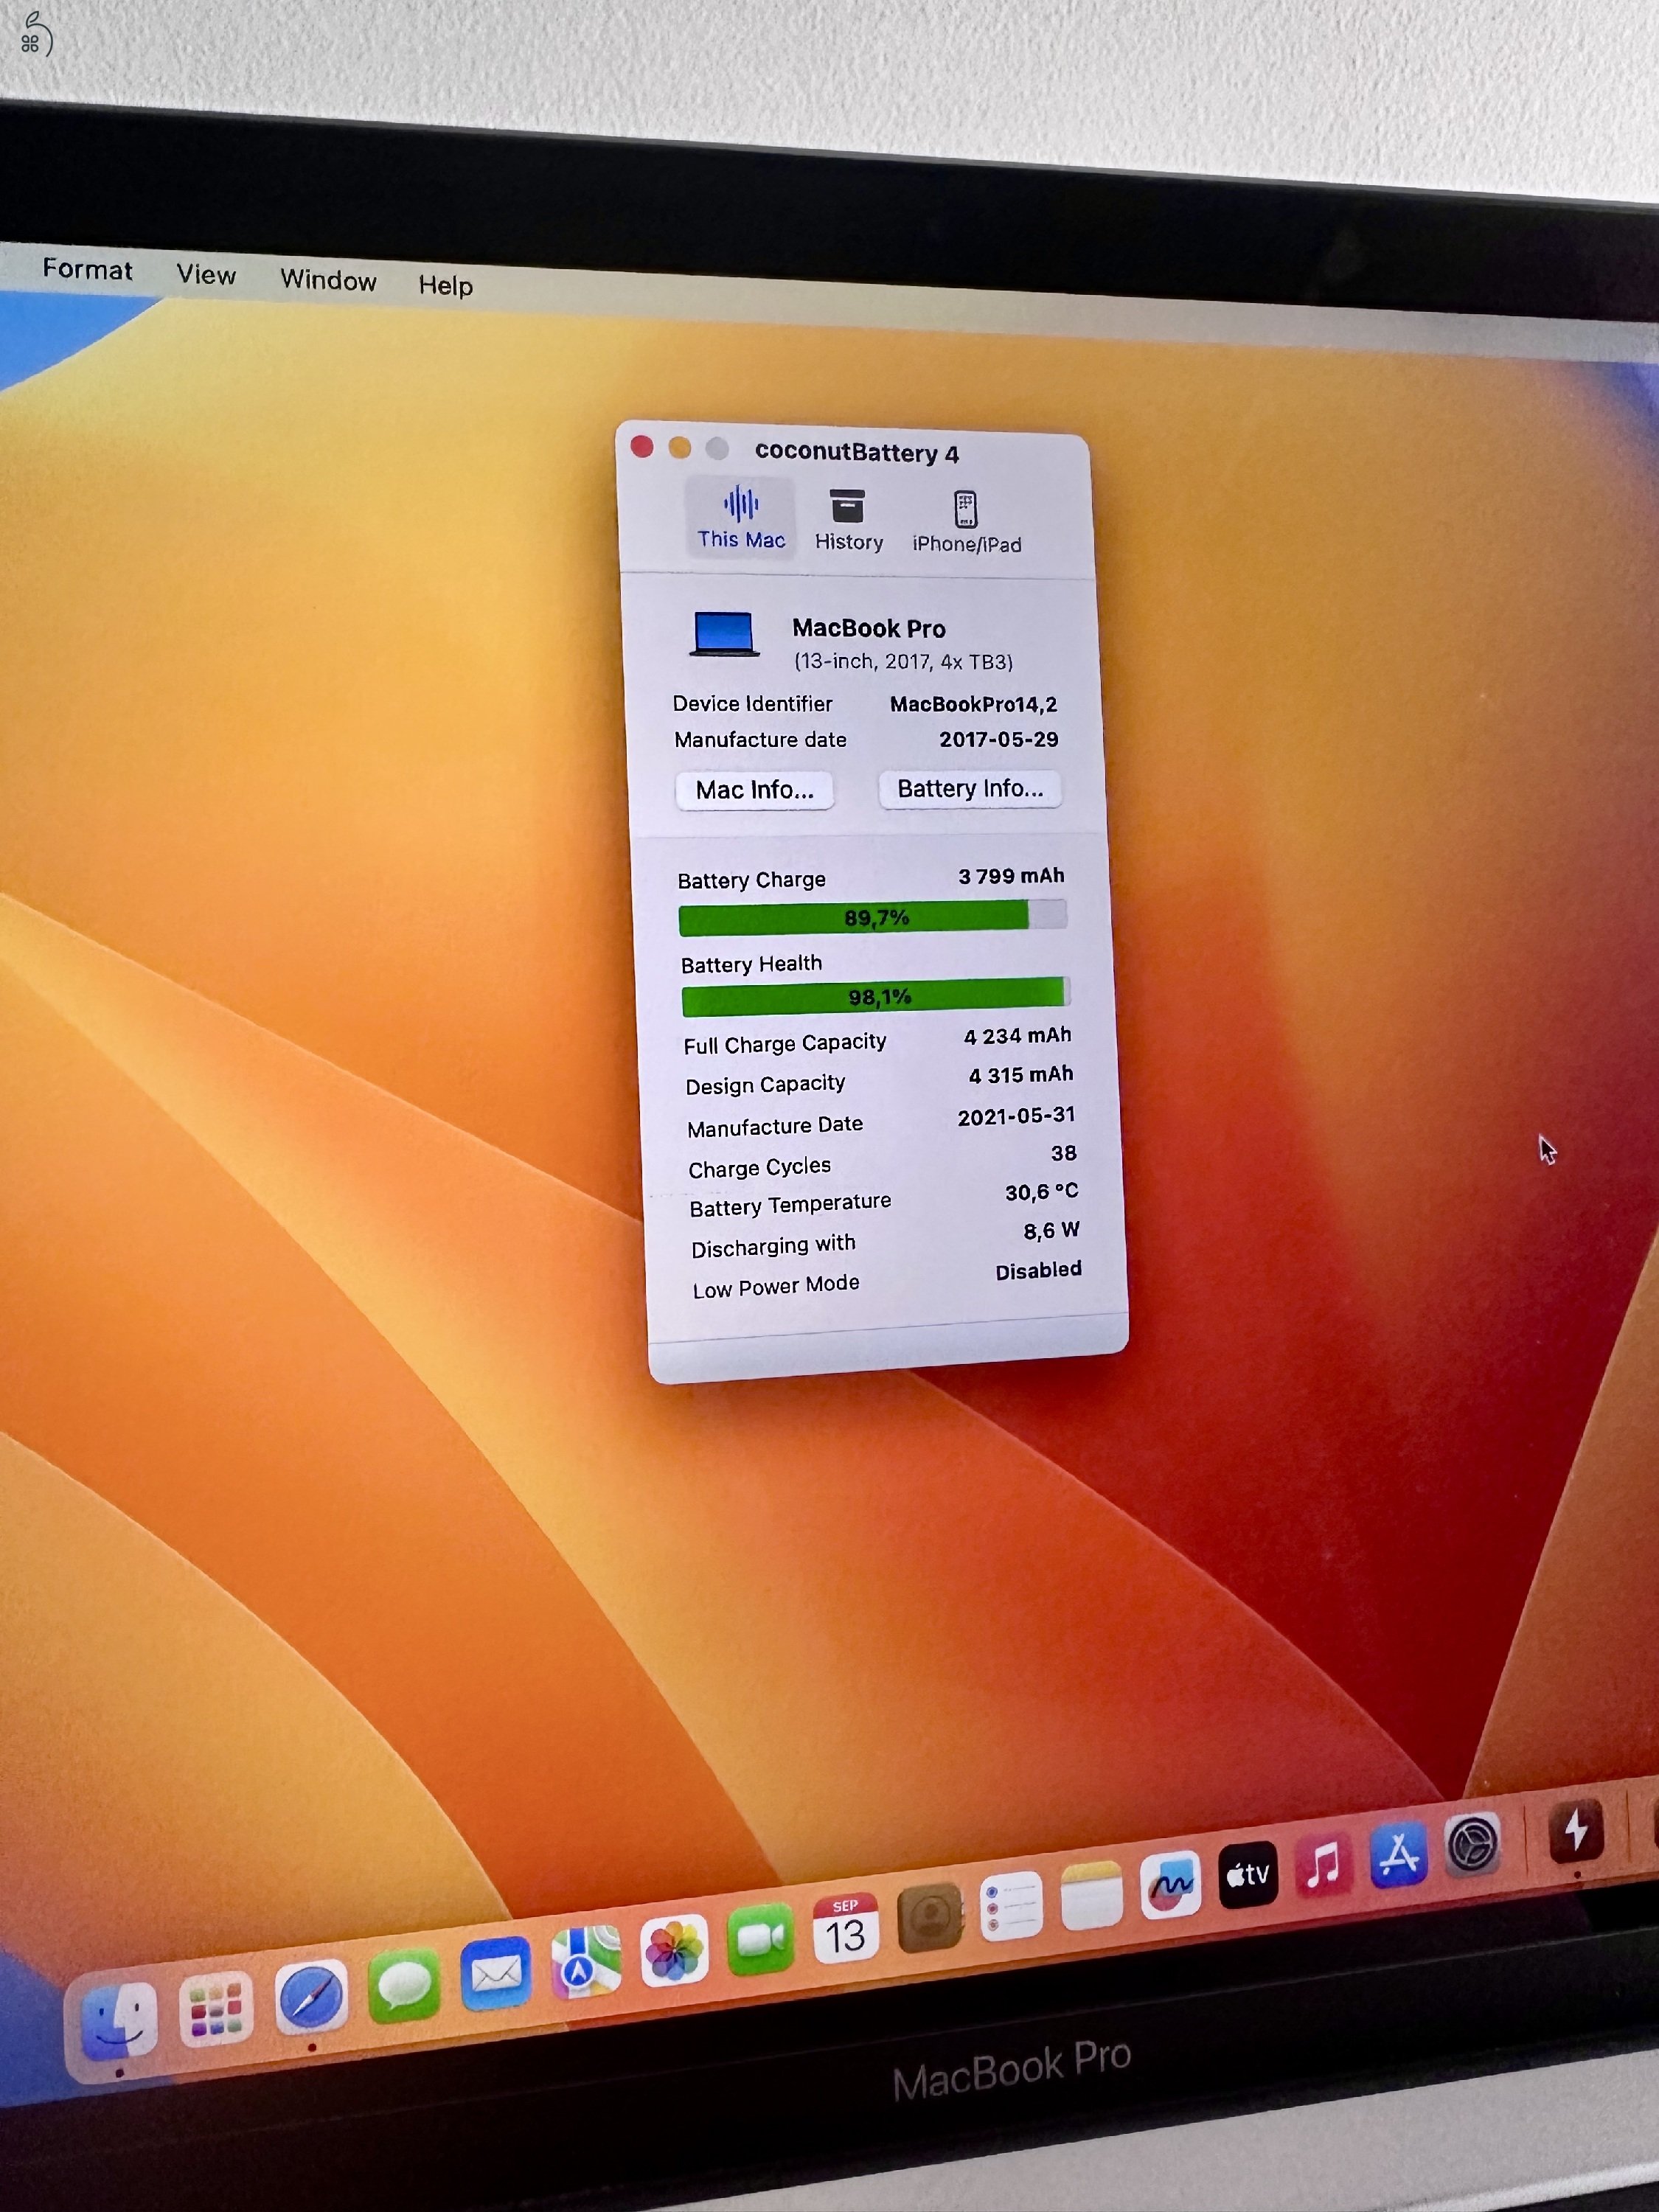Open the Photos app in dock

pos(674,1951)
